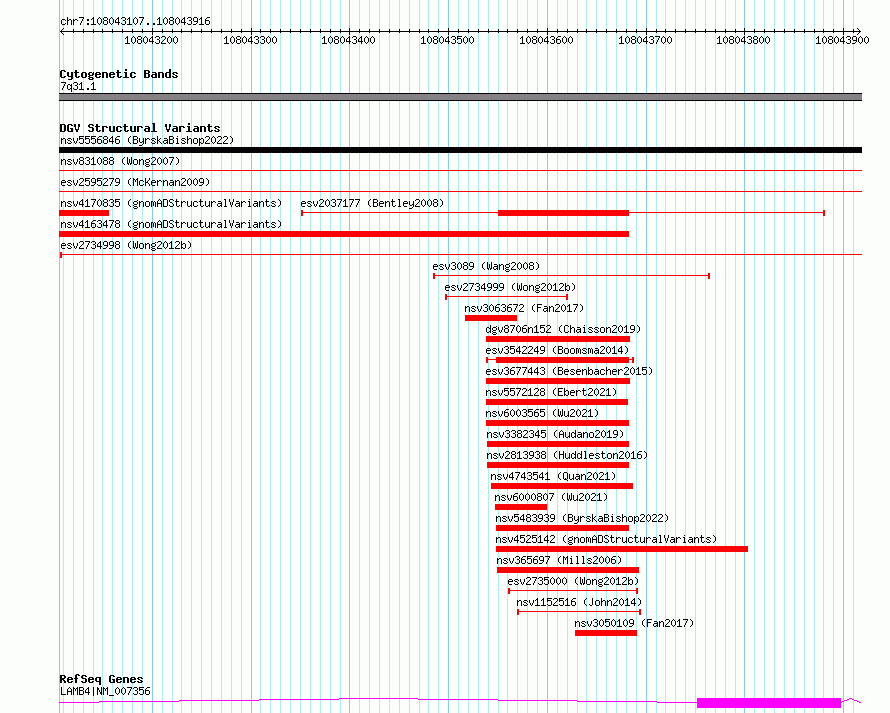
Task: Open the nsv3050109 (Fan2017) label
Action: pyautogui.click(x=633, y=623)
